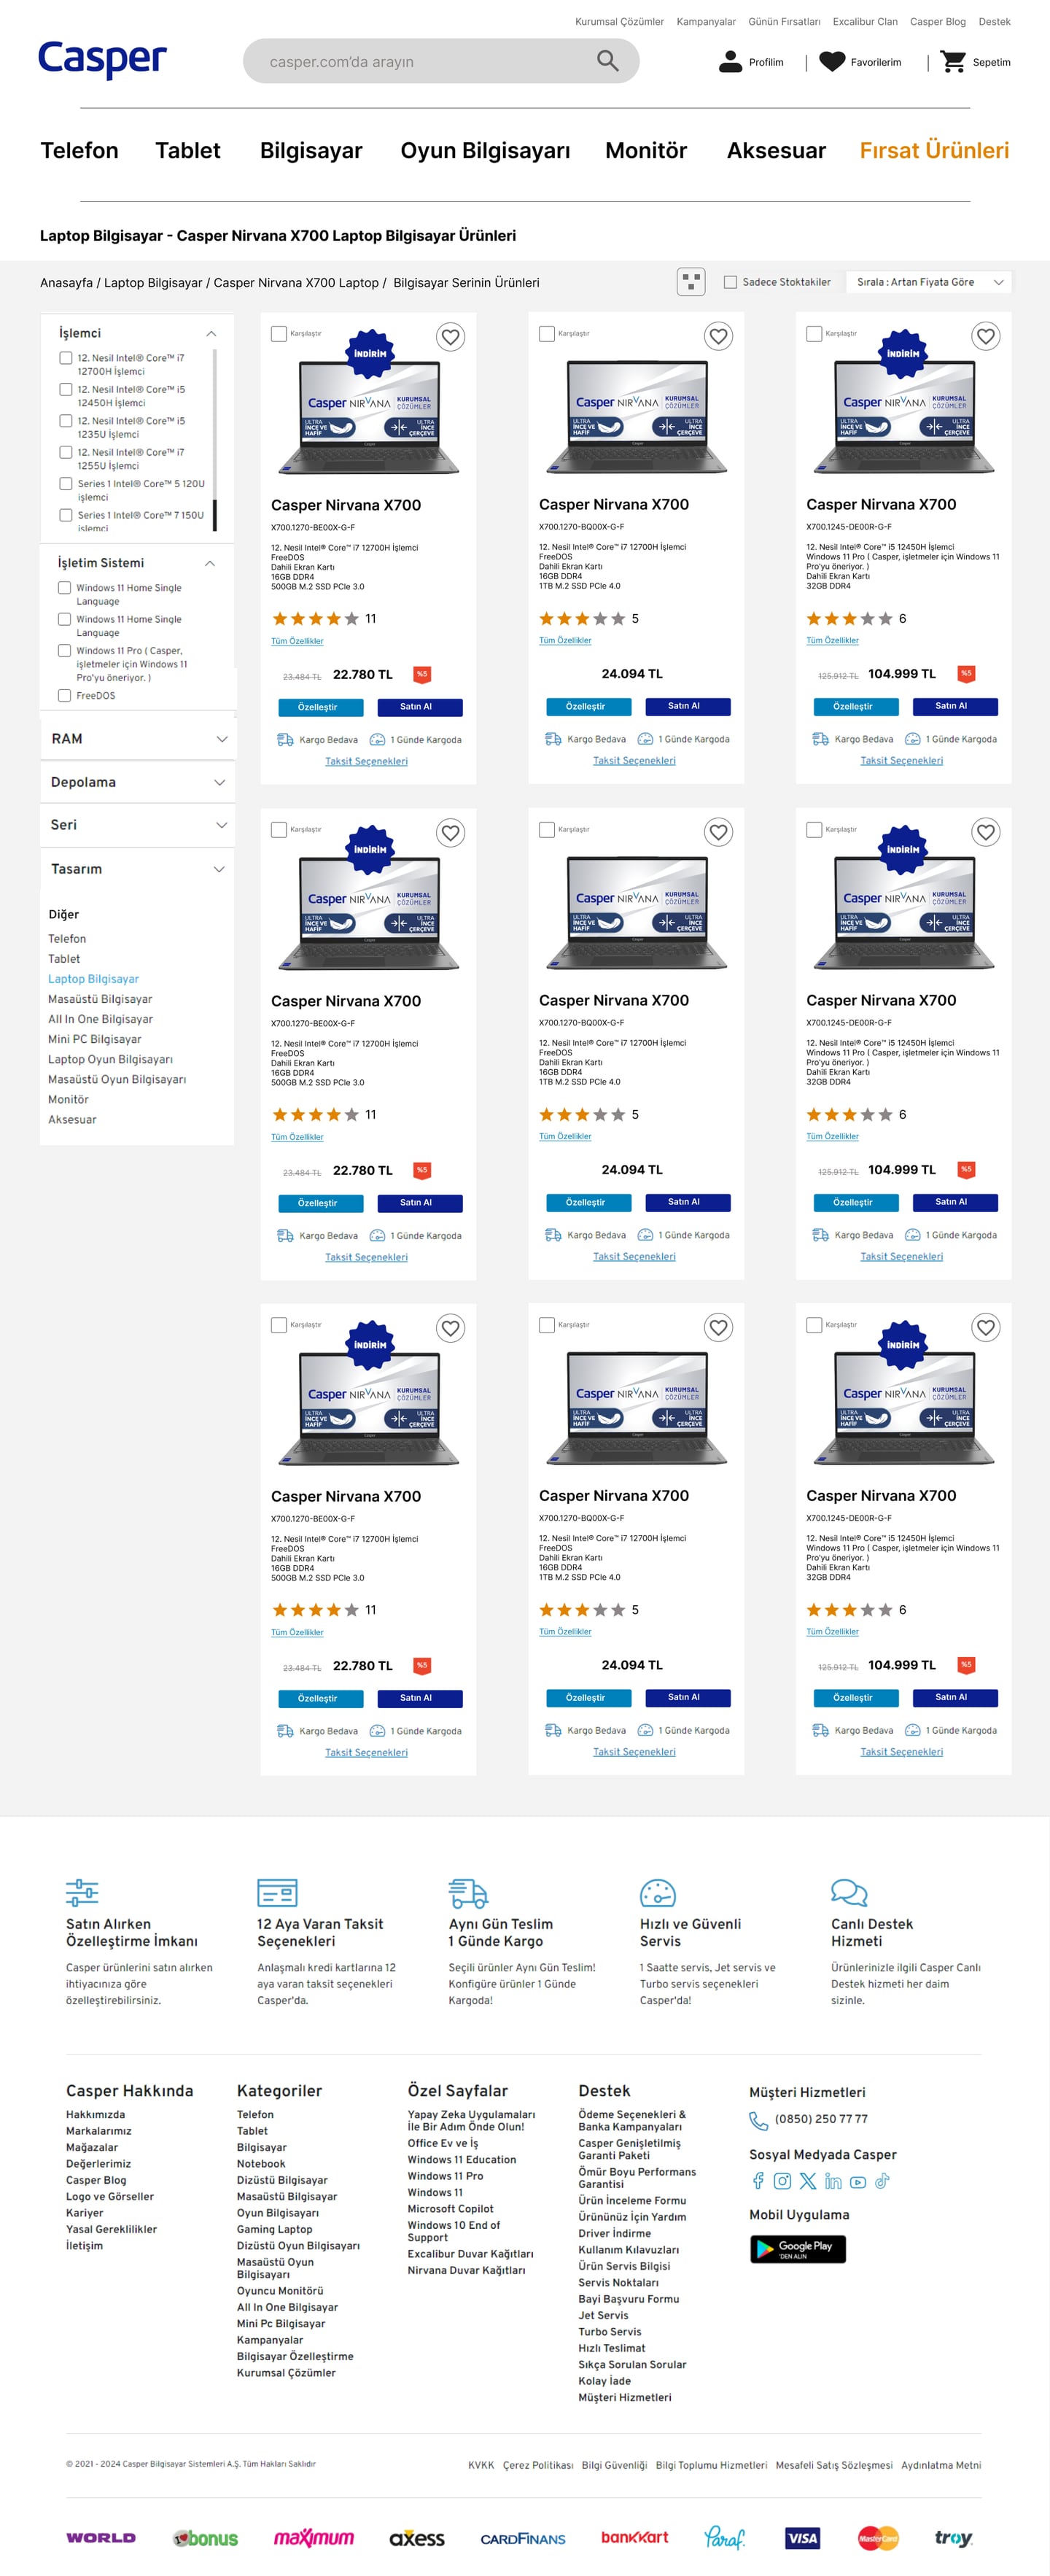Check the Windows 11 Pro operating system filter
The width and height of the screenshot is (1050, 2576).
[x=64, y=650]
